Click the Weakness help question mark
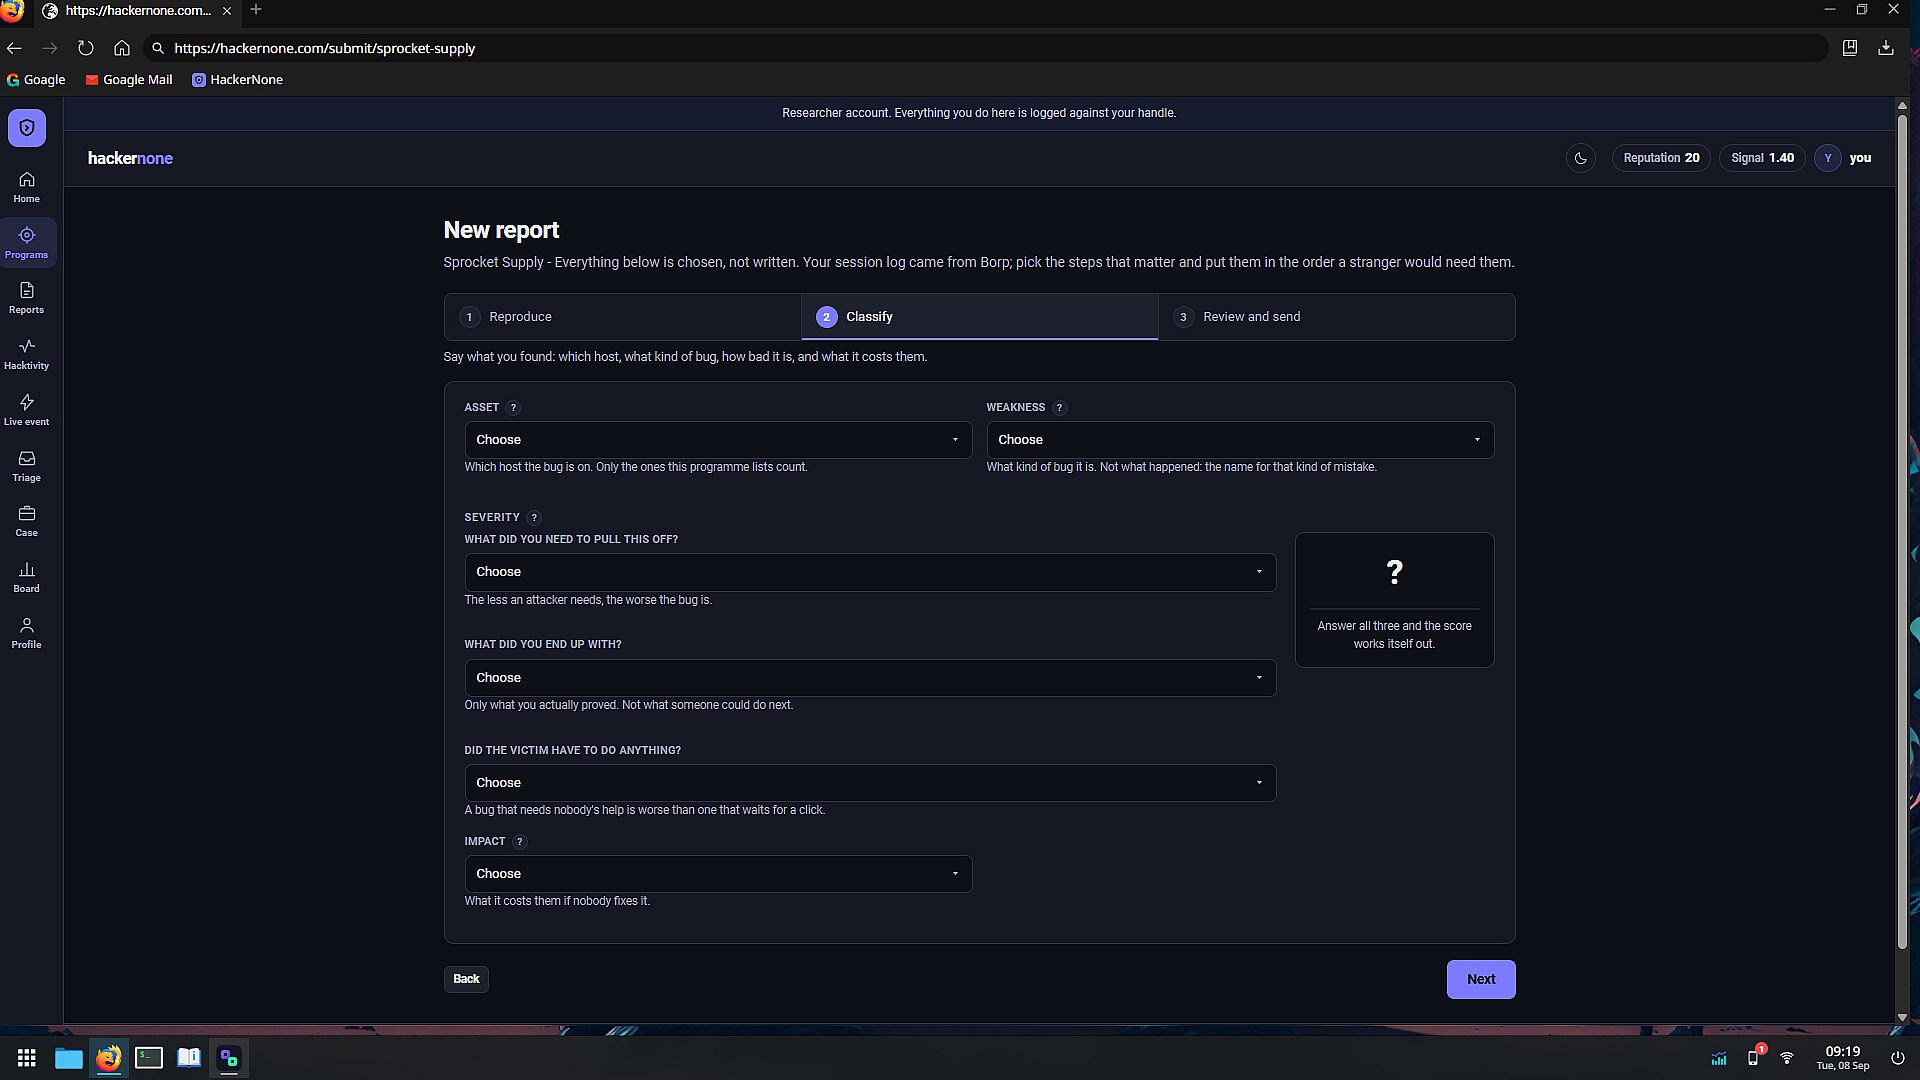The height and width of the screenshot is (1080, 1920). point(1059,408)
